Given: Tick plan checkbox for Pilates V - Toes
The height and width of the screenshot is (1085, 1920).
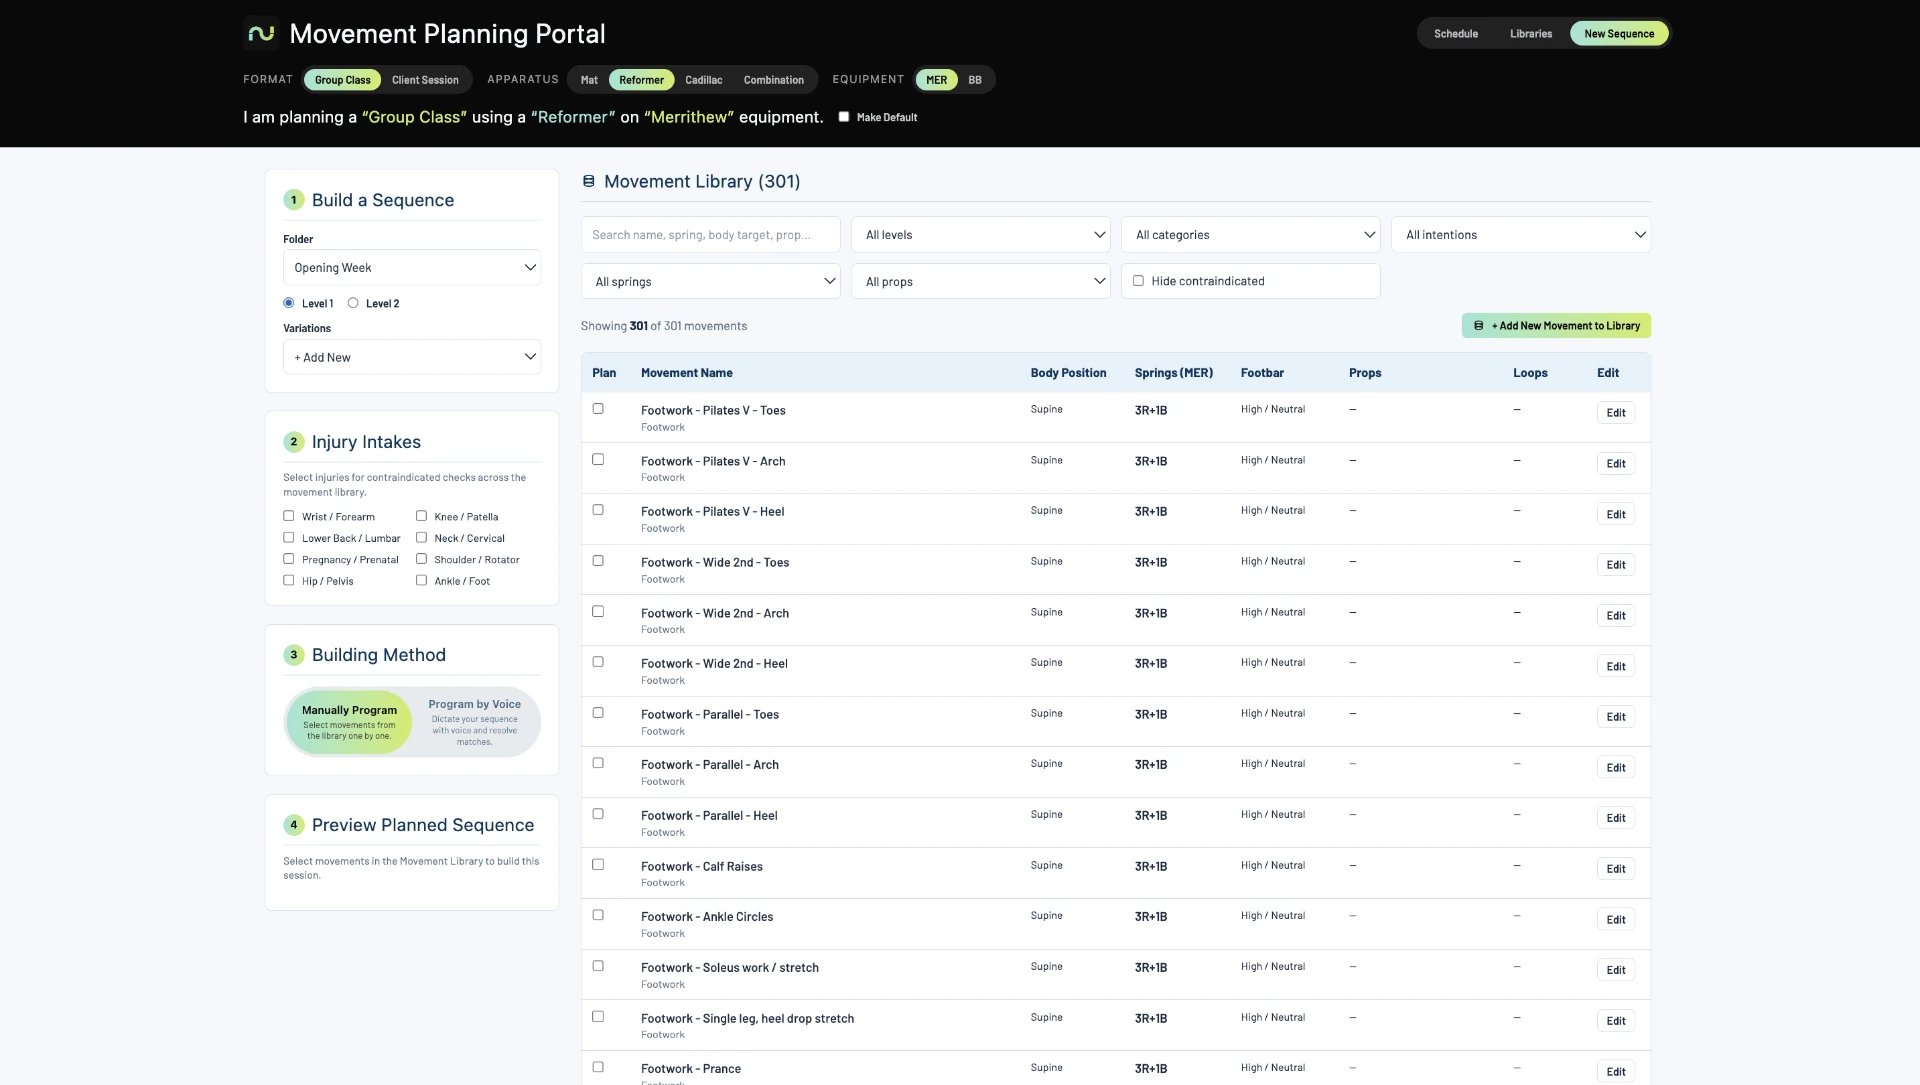Looking at the screenshot, I should coord(598,409).
